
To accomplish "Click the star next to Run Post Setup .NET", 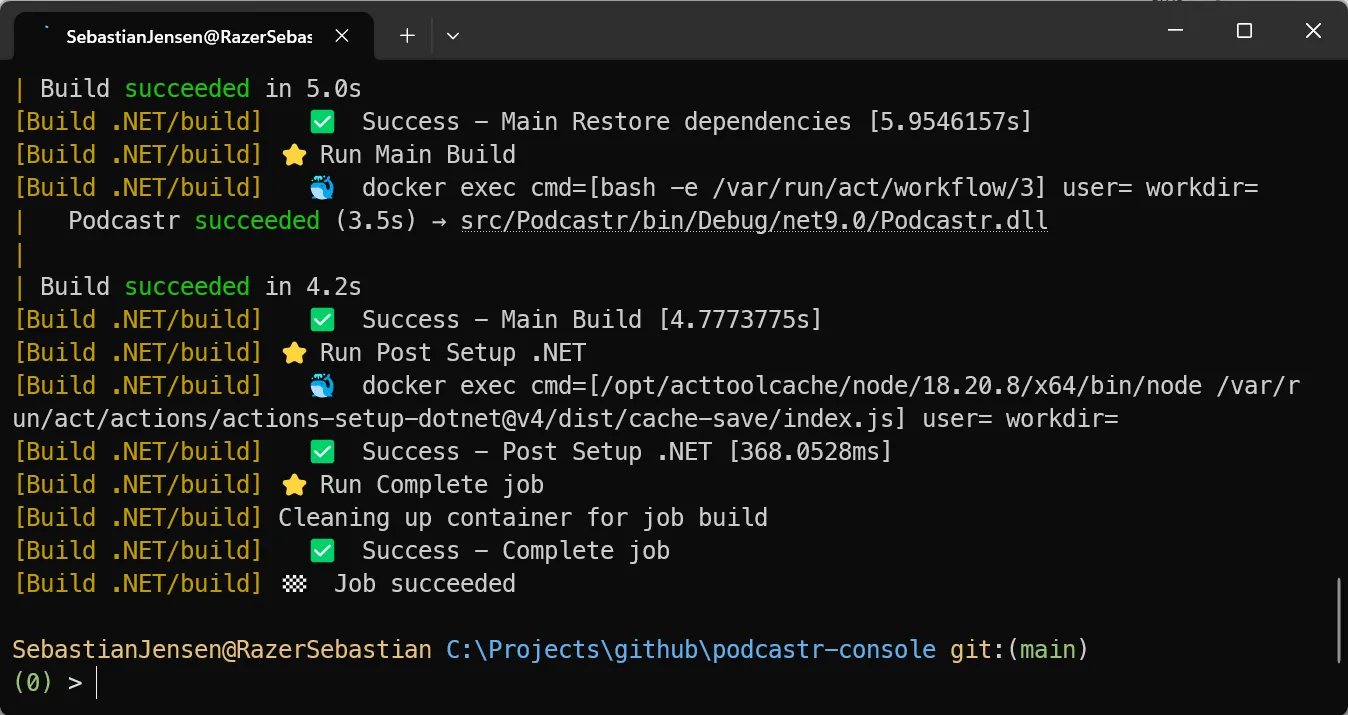I will pyautogui.click(x=294, y=353).
